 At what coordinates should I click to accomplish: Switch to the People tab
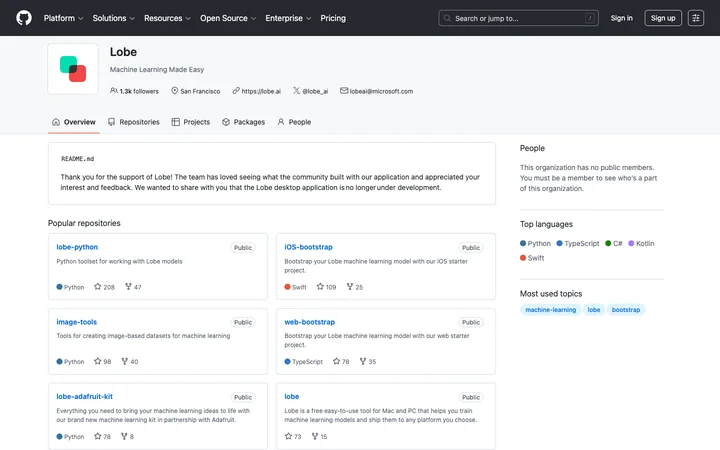click(x=294, y=122)
